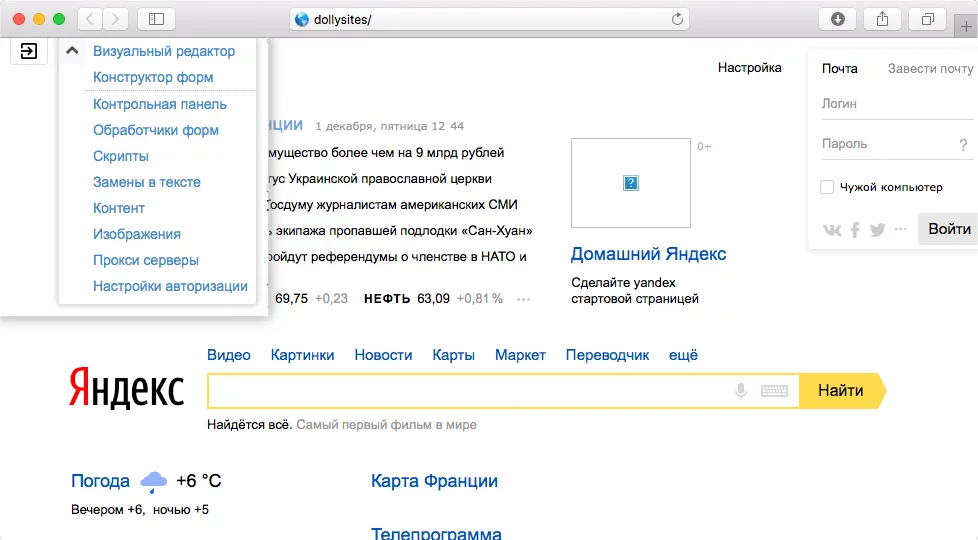The height and width of the screenshot is (540, 978).
Task: Open the Замены в тексте entry
Action: [x=147, y=182]
